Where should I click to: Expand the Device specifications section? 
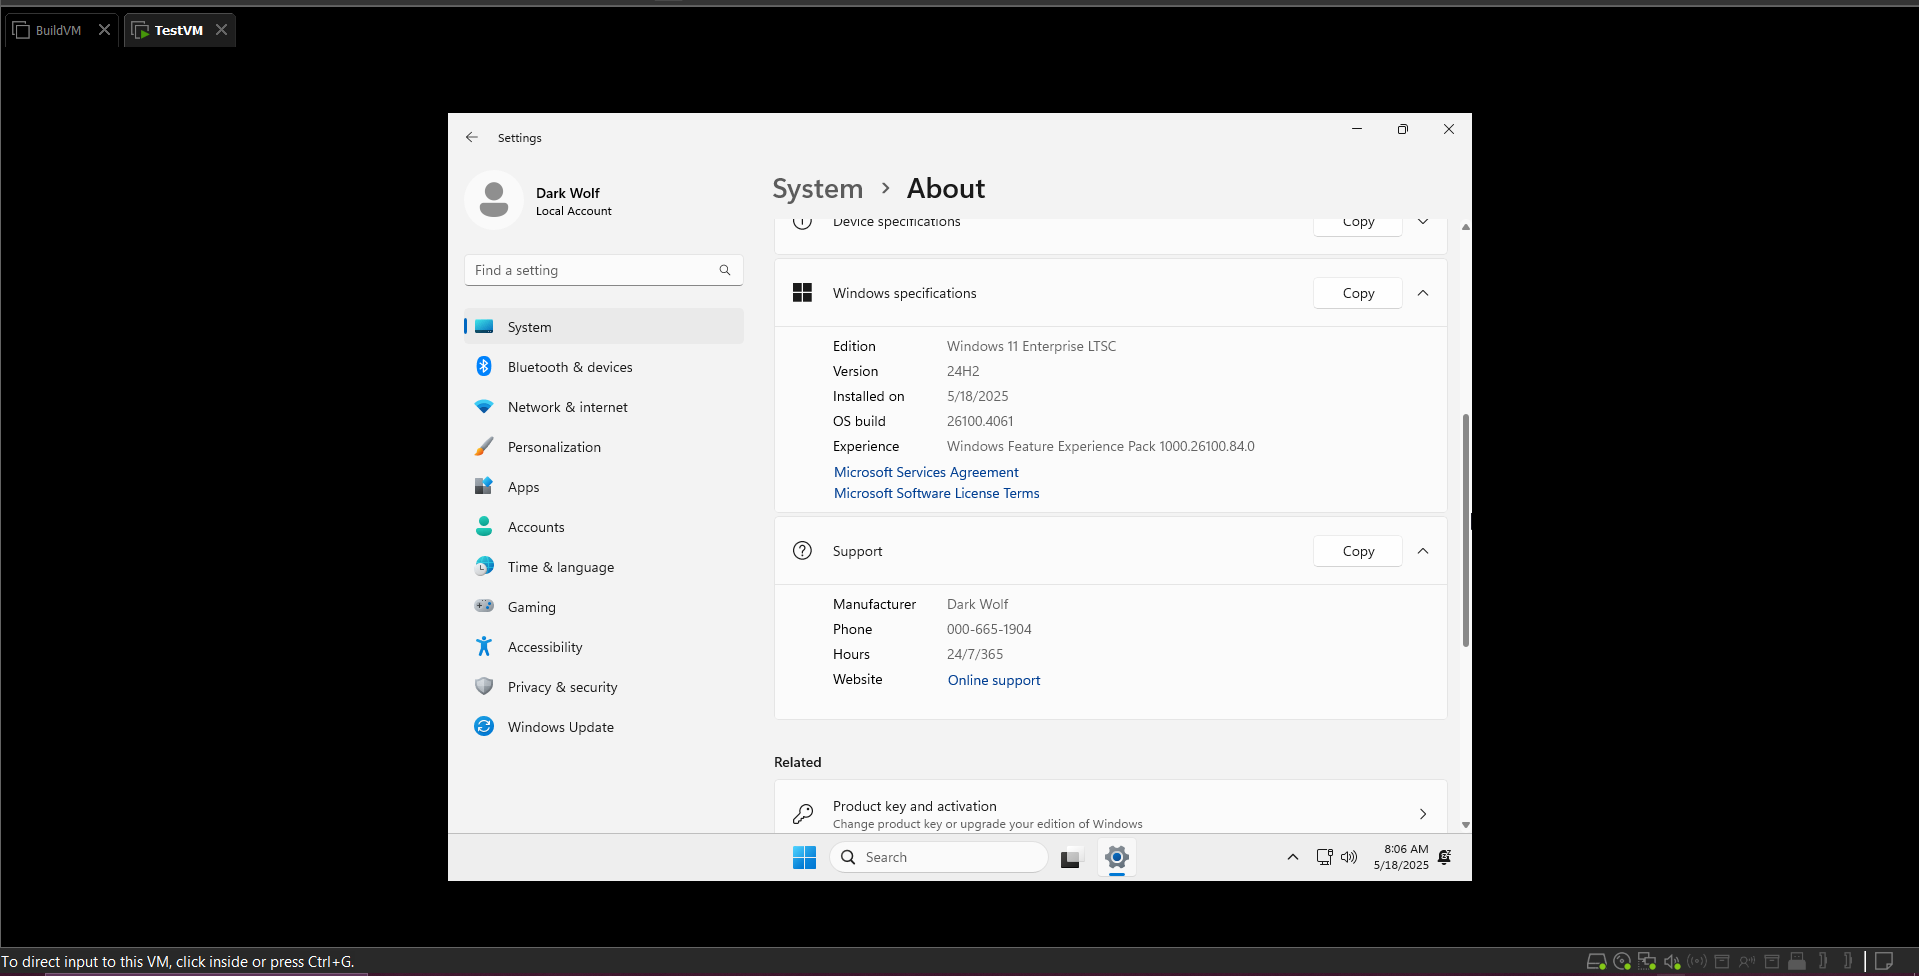point(1423,222)
